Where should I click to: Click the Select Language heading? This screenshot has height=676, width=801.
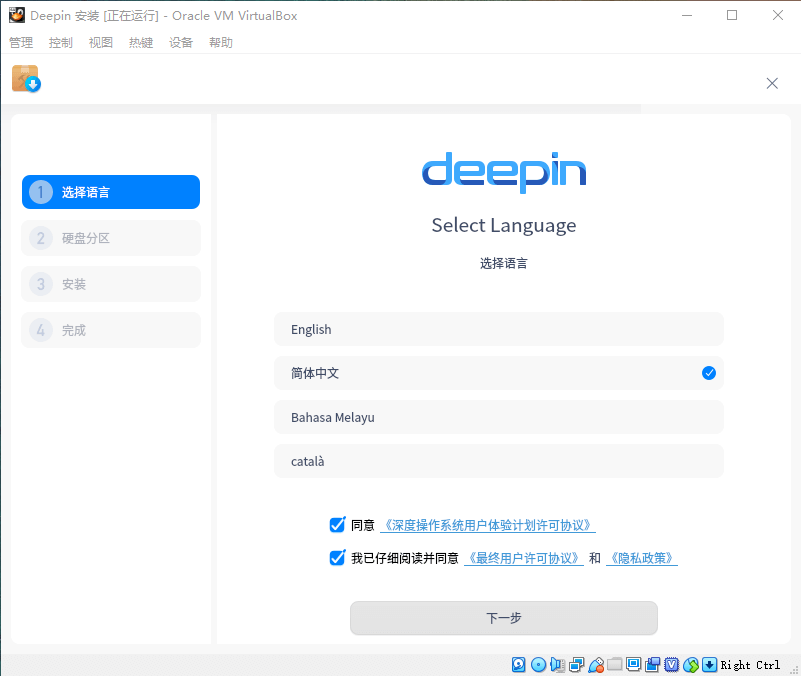(504, 225)
